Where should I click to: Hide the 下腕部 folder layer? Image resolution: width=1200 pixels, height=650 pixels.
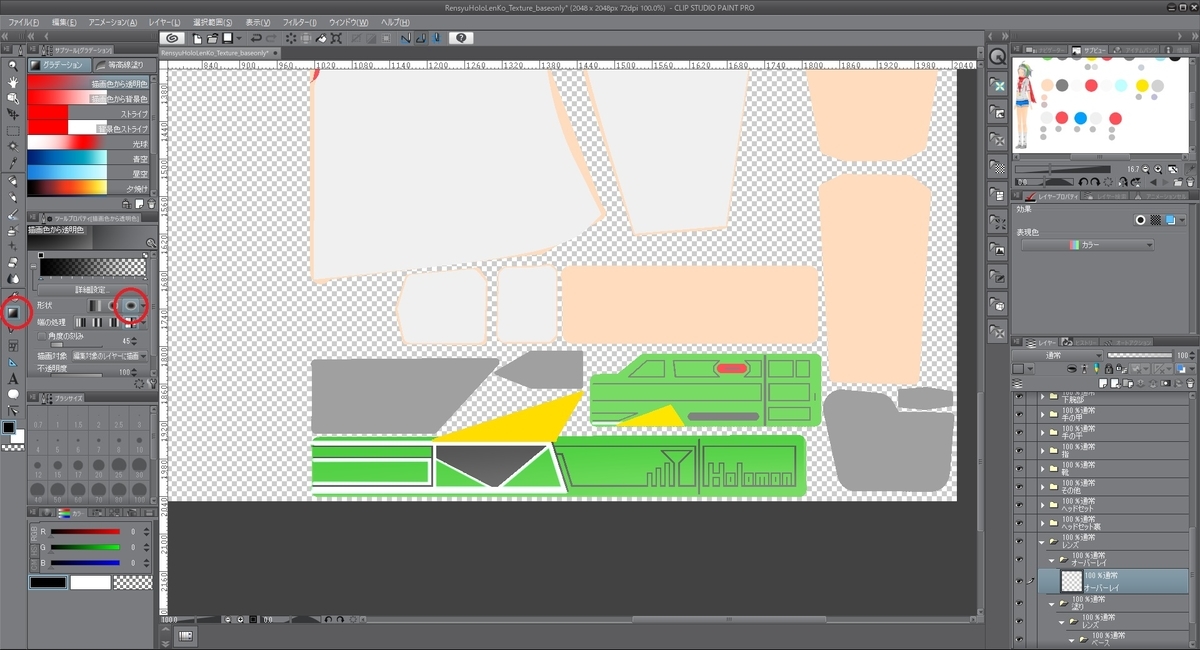pyautogui.click(x=1019, y=397)
